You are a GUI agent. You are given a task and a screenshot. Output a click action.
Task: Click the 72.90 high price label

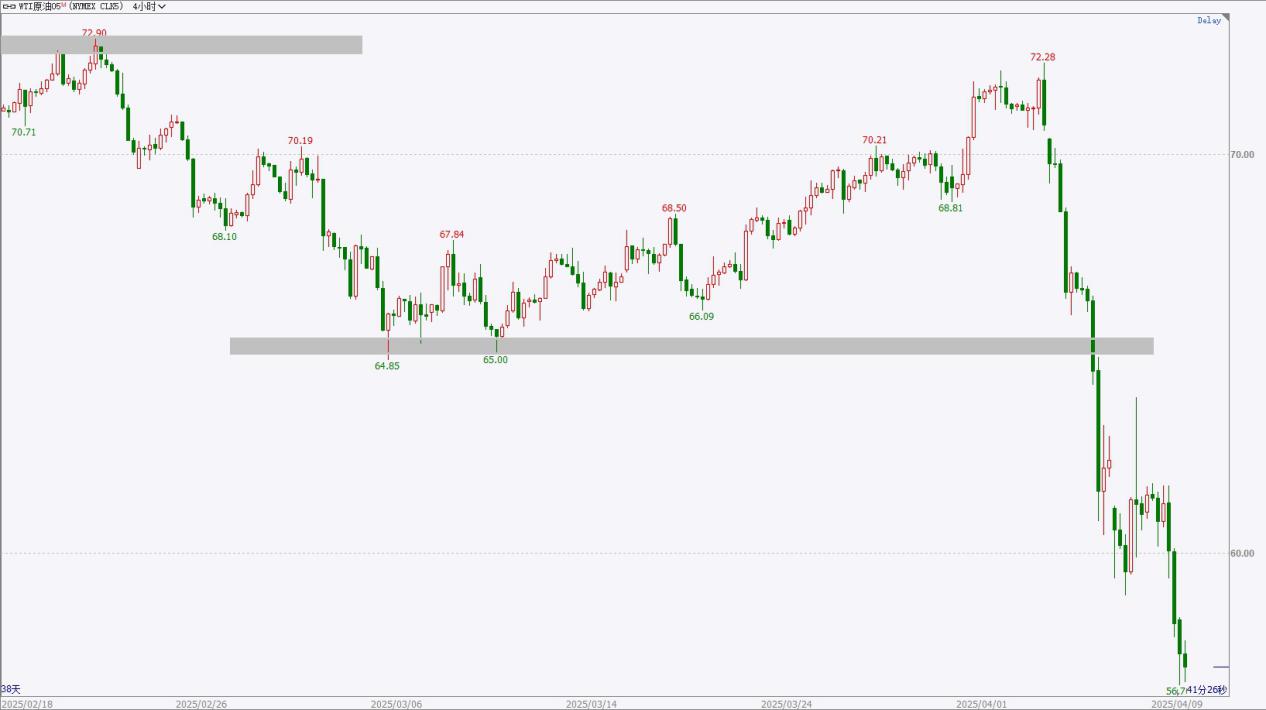(x=94, y=33)
